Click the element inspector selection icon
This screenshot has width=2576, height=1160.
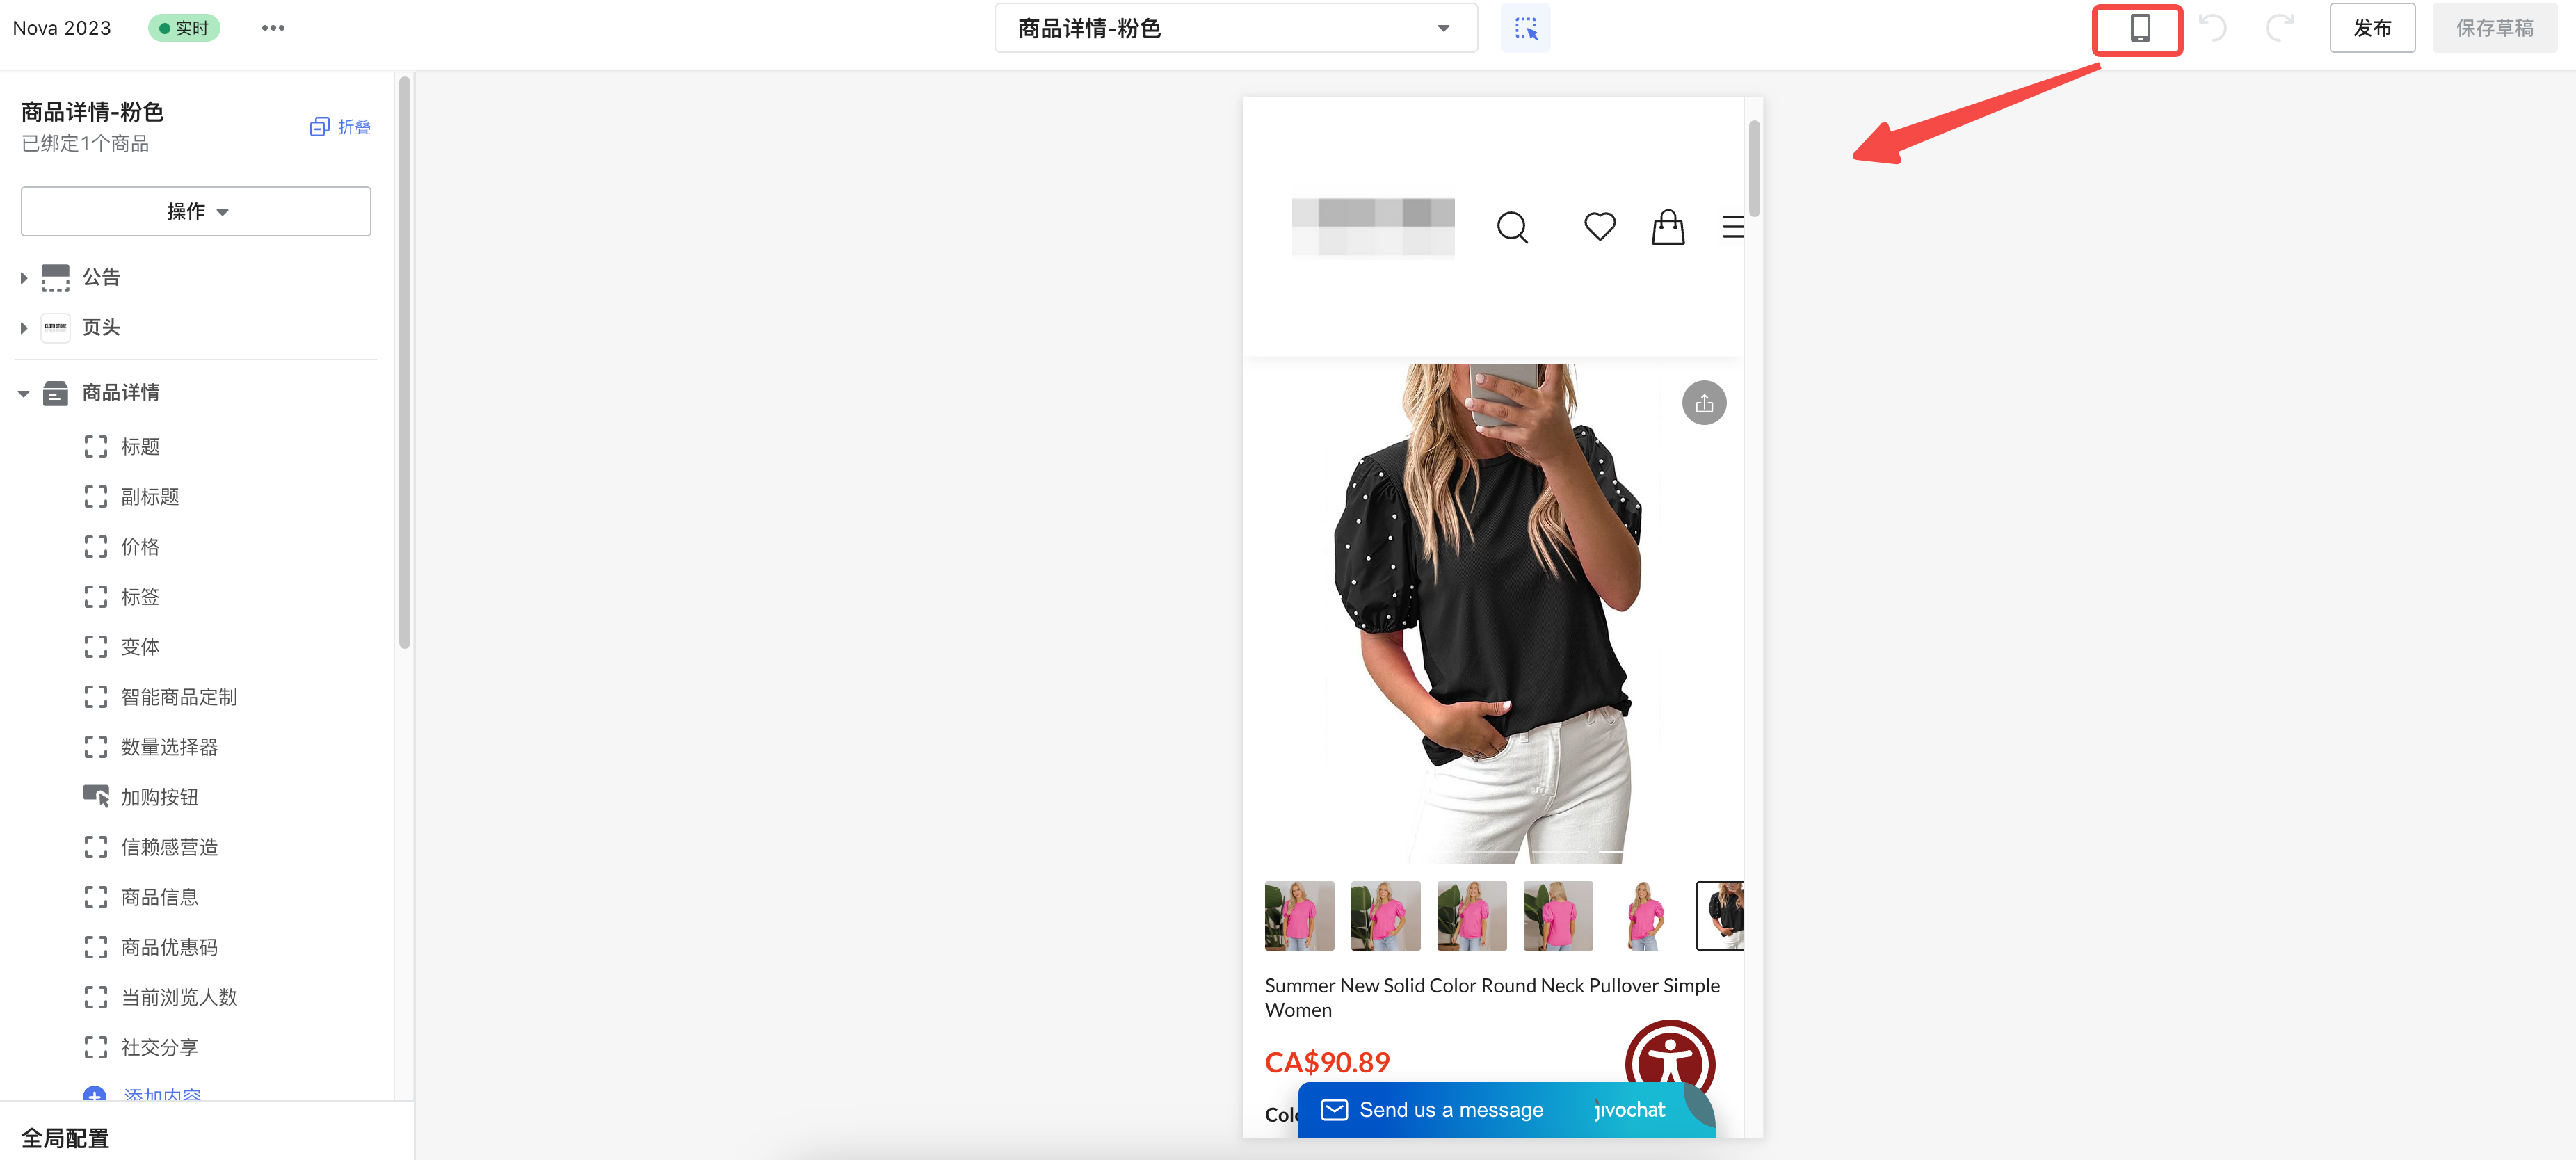1525,29
